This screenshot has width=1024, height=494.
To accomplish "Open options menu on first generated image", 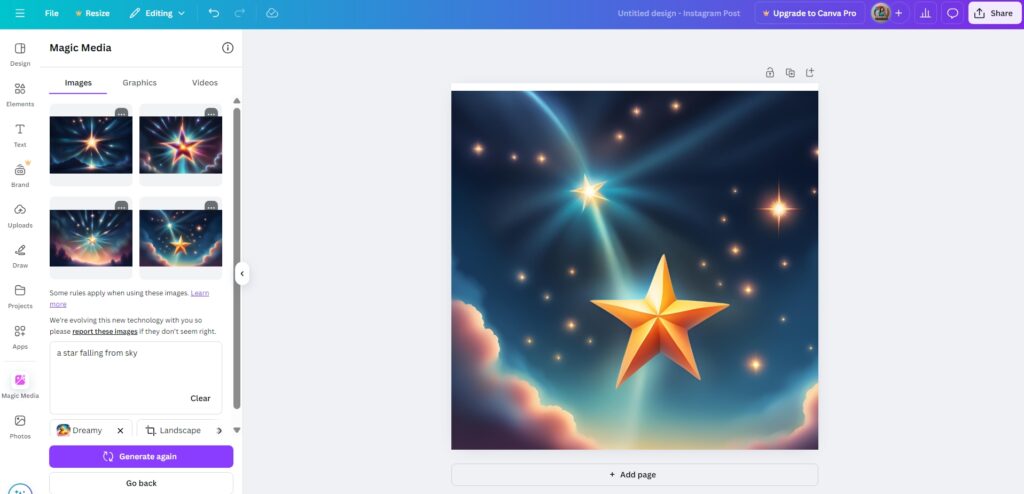I will 121,114.
